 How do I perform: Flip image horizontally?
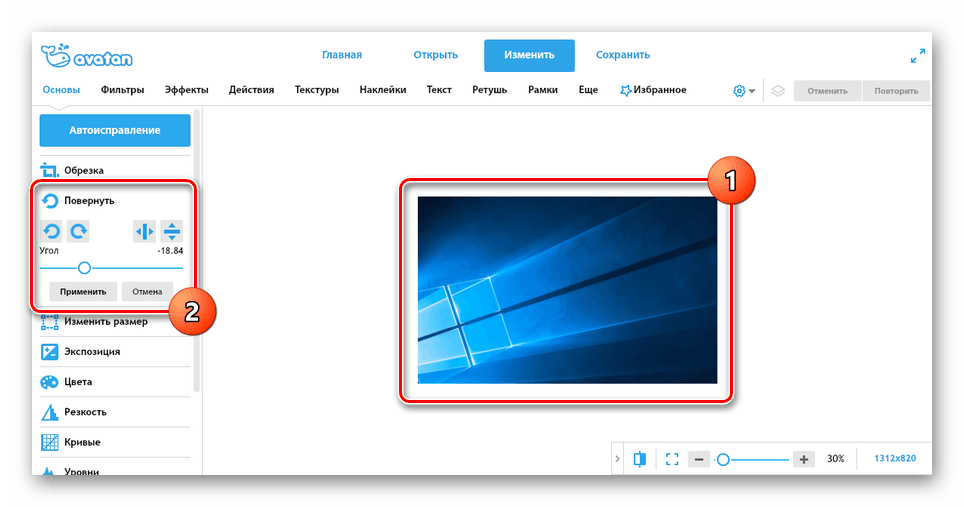coord(144,231)
